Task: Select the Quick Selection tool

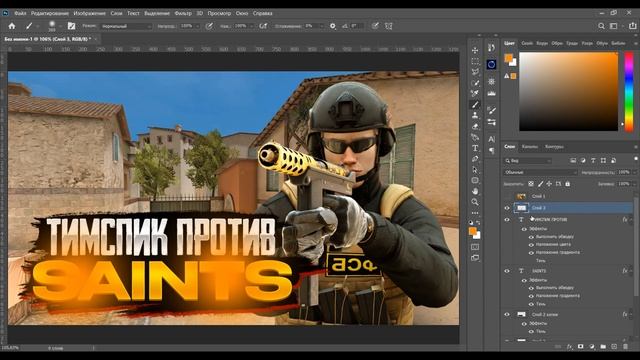Action: tap(475, 83)
